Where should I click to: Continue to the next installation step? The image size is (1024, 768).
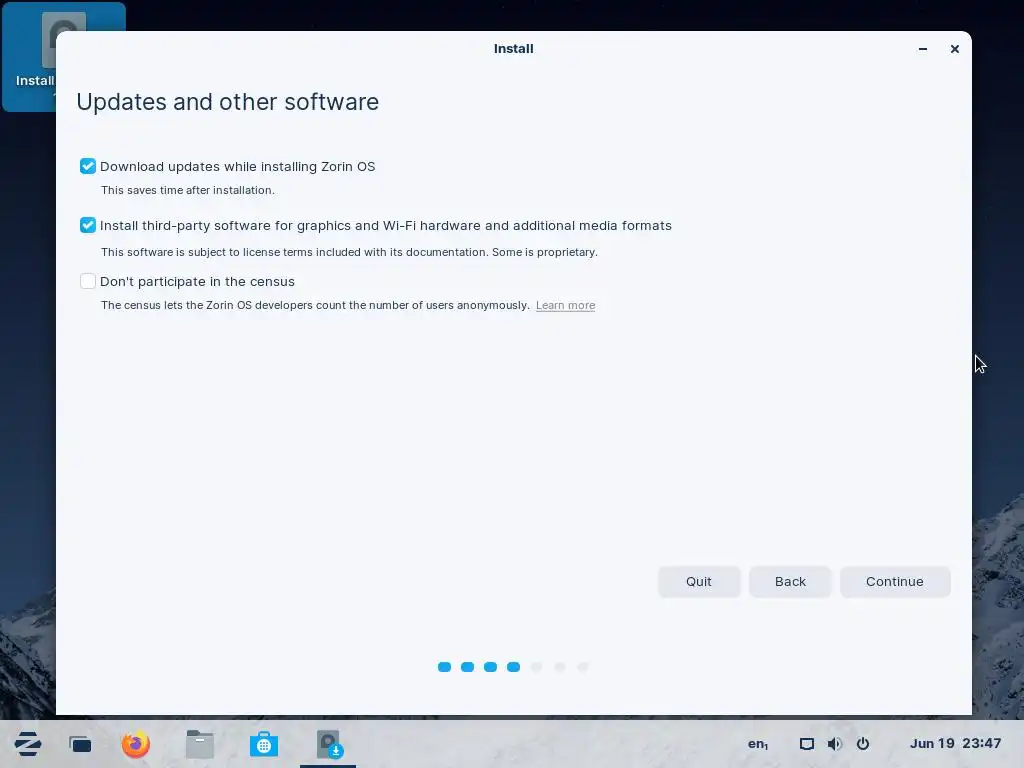coord(895,582)
